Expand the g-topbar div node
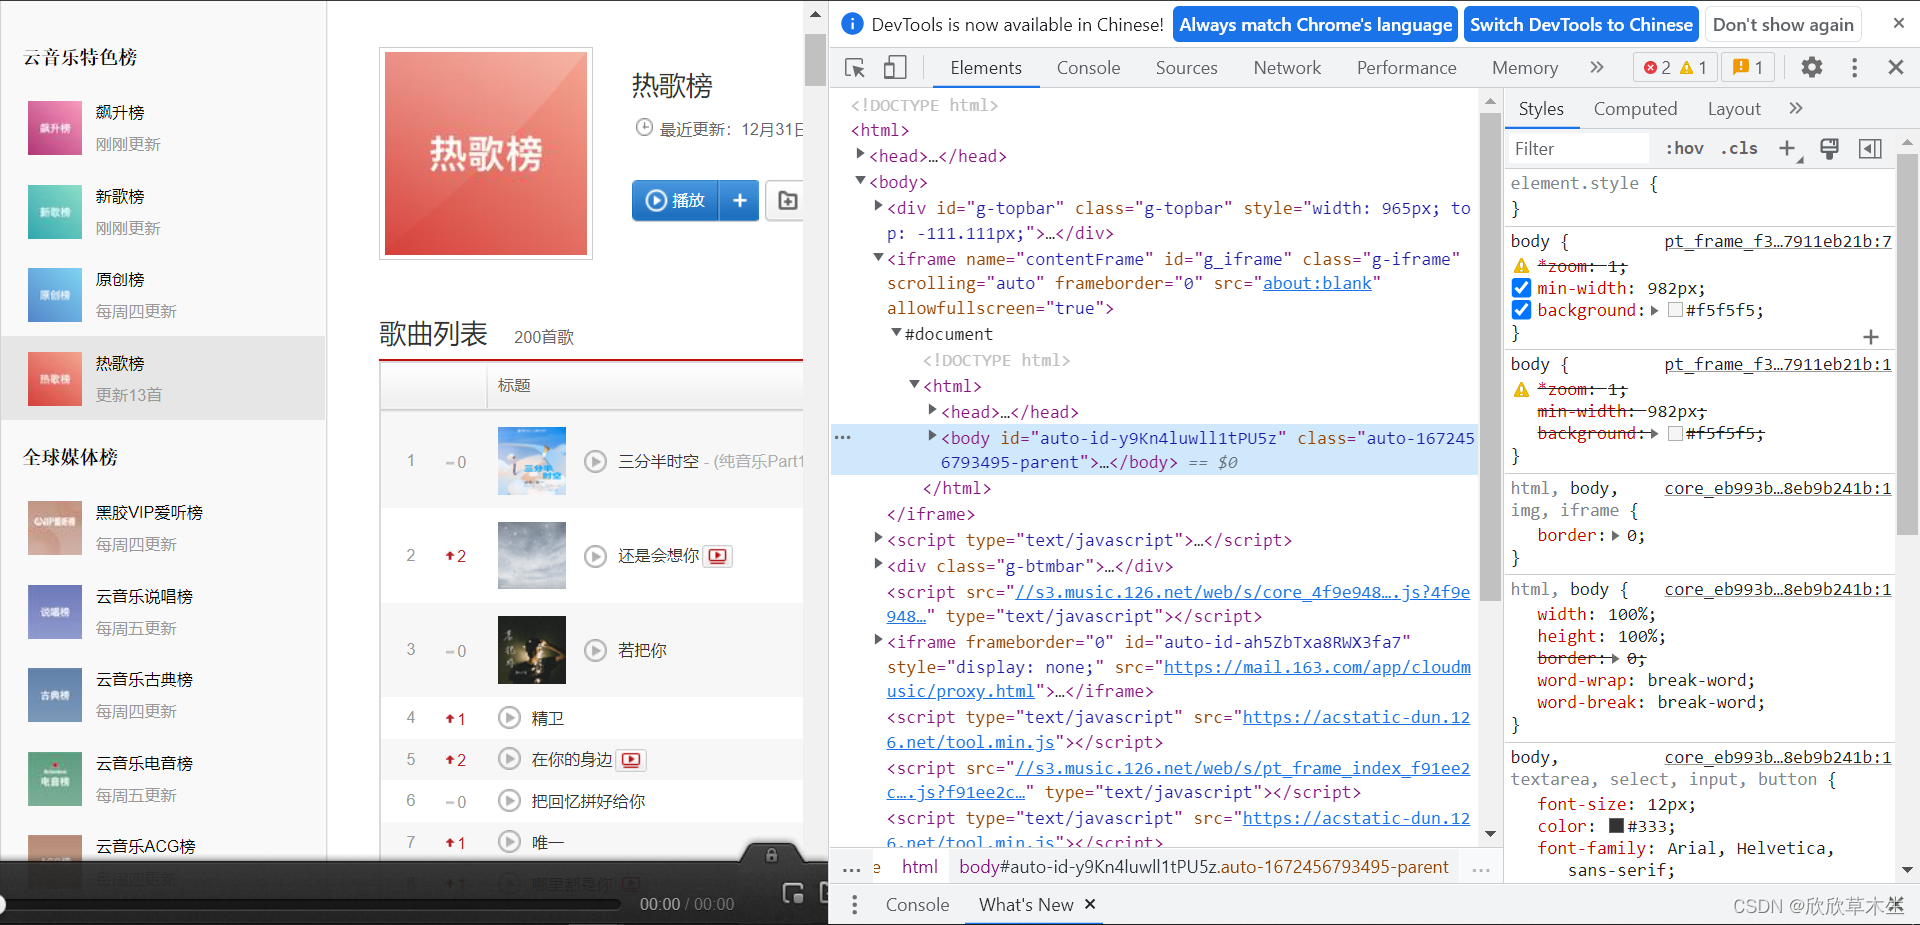 (878, 207)
